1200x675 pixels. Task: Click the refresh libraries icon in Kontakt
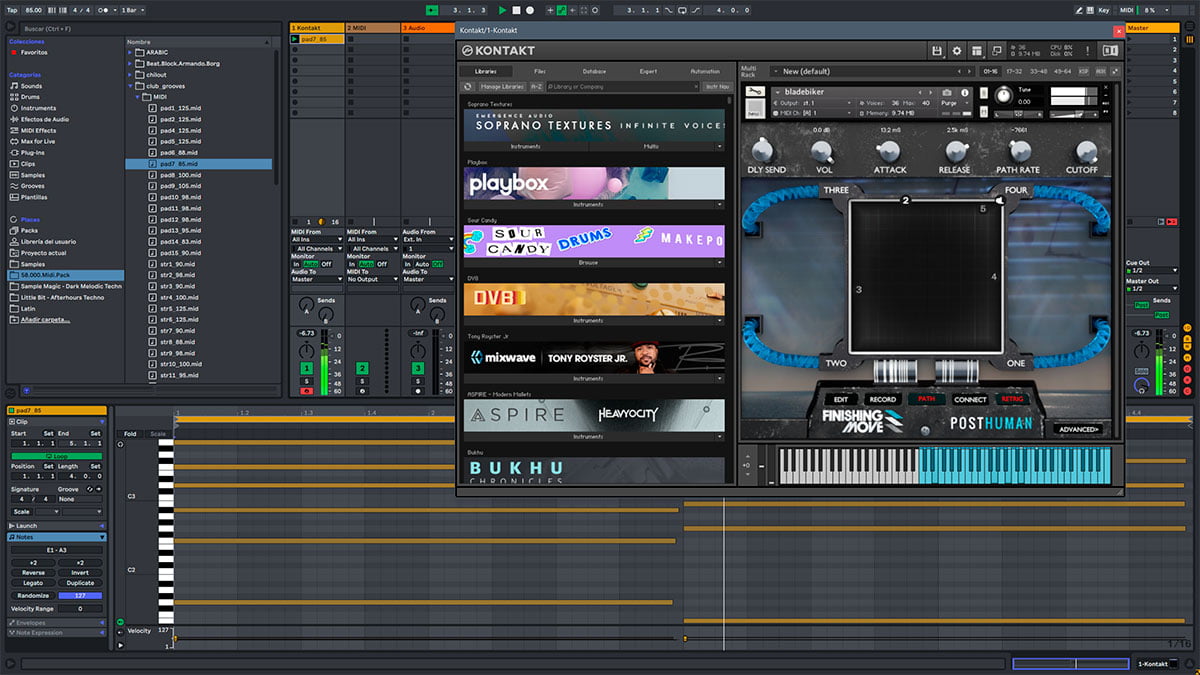pos(468,87)
